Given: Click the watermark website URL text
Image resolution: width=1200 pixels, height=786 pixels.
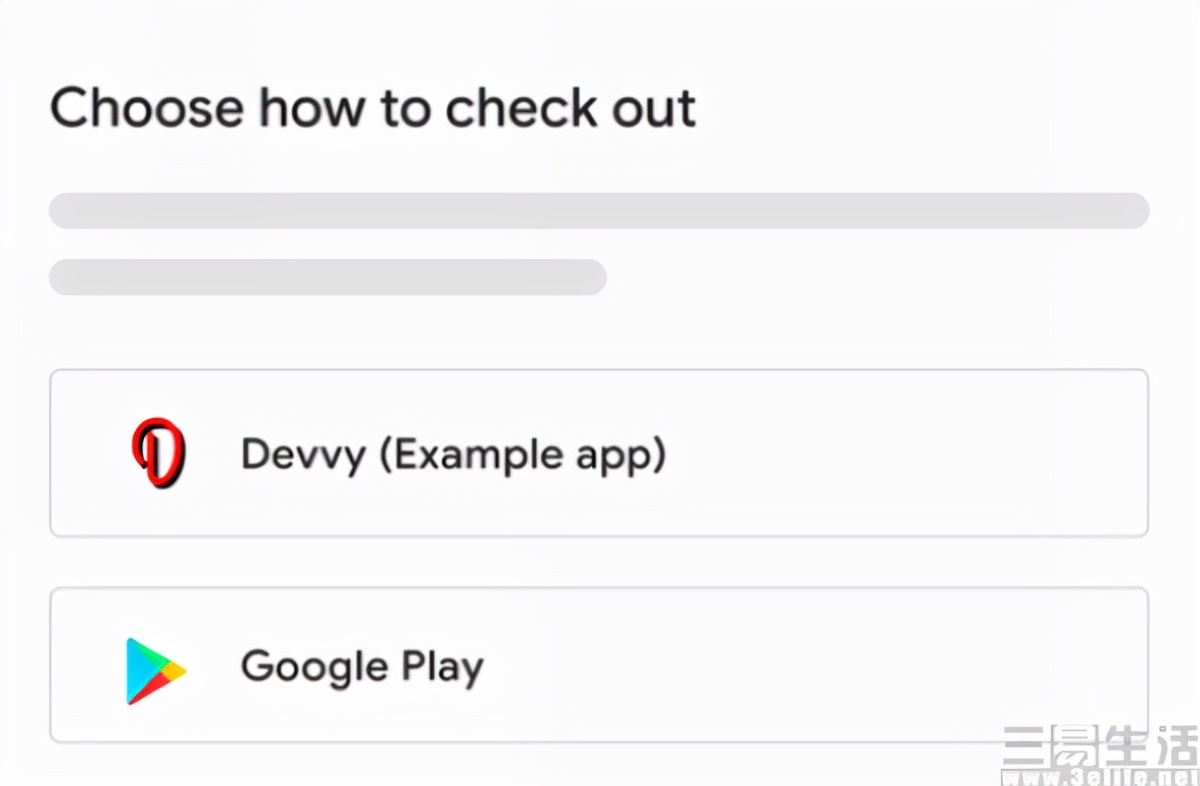Looking at the screenshot, I should tap(1100, 777).
